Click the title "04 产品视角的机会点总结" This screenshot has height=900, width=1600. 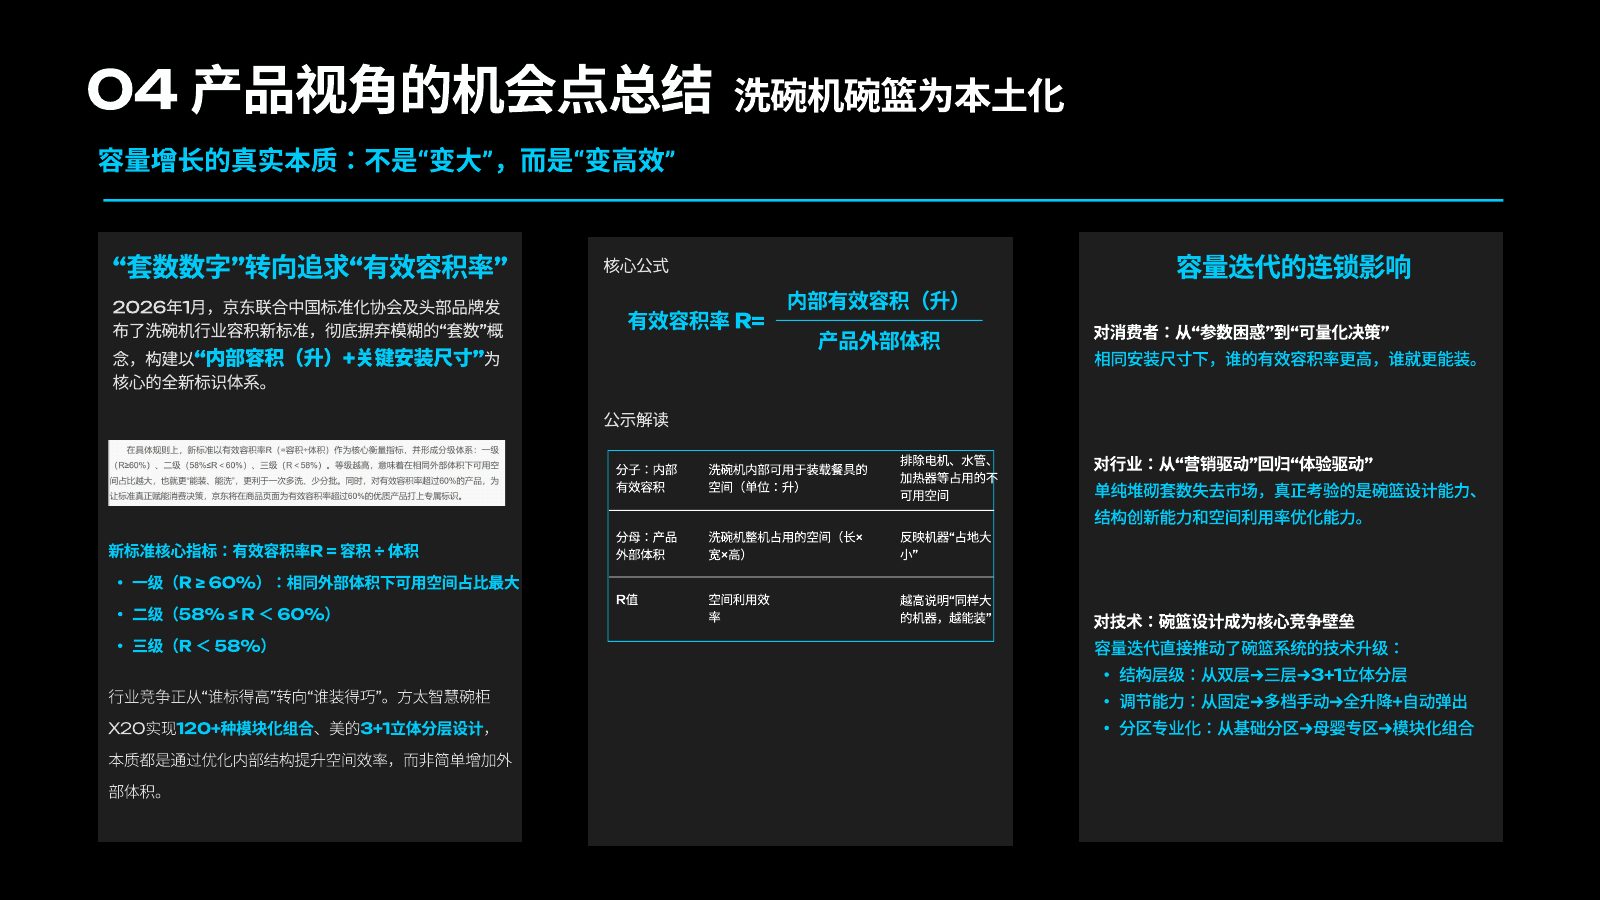pyautogui.click(x=400, y=90)
